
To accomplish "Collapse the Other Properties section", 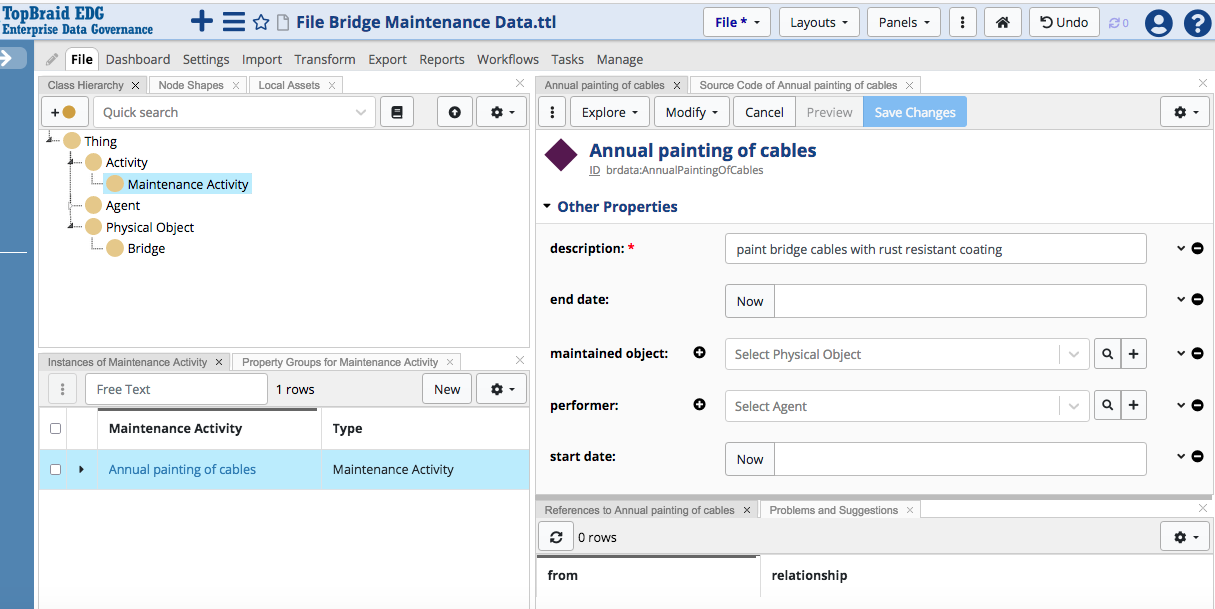I will click(x=547, y=207).
